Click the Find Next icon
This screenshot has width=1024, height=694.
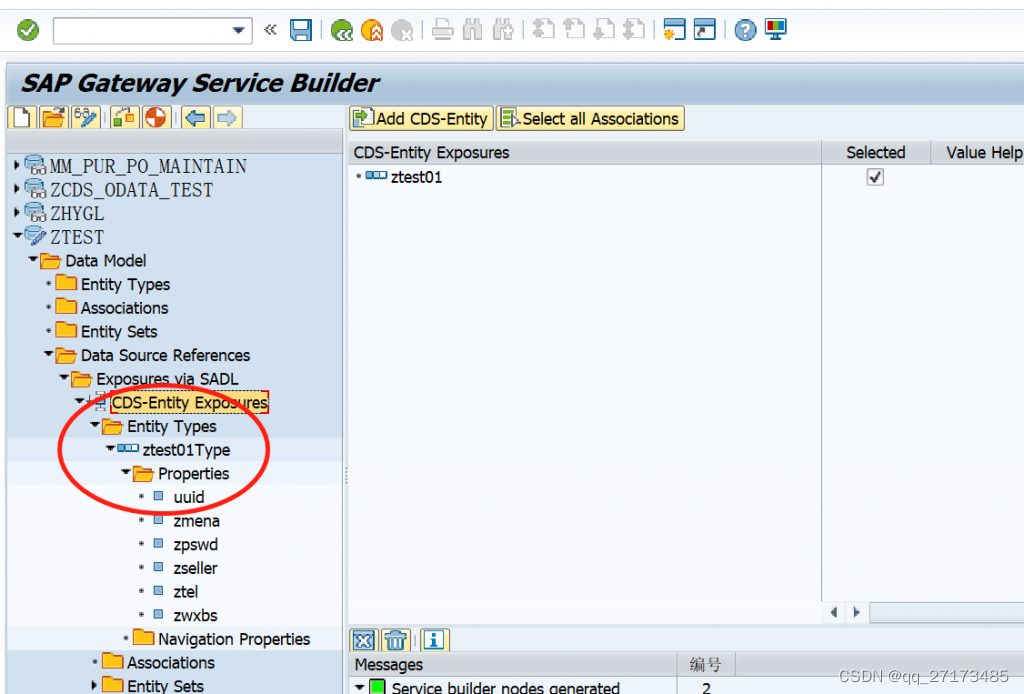pos(503,30)
